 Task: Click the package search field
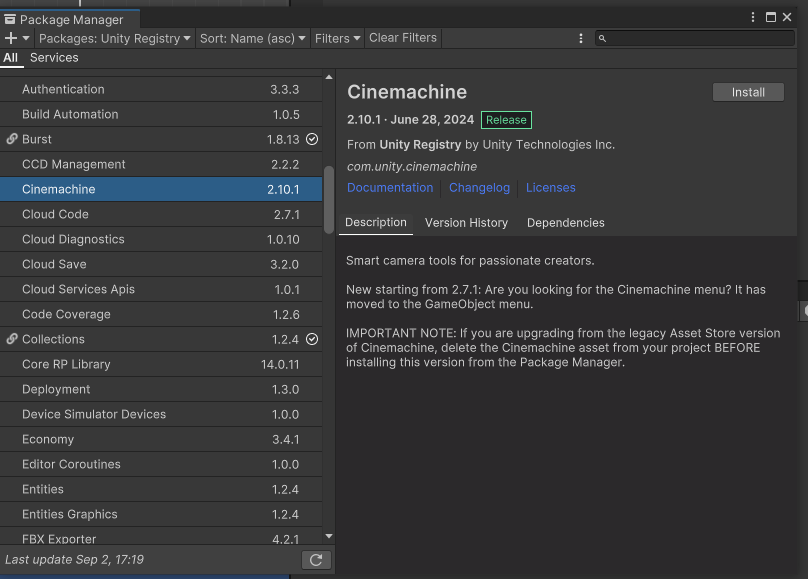point(695,38)
